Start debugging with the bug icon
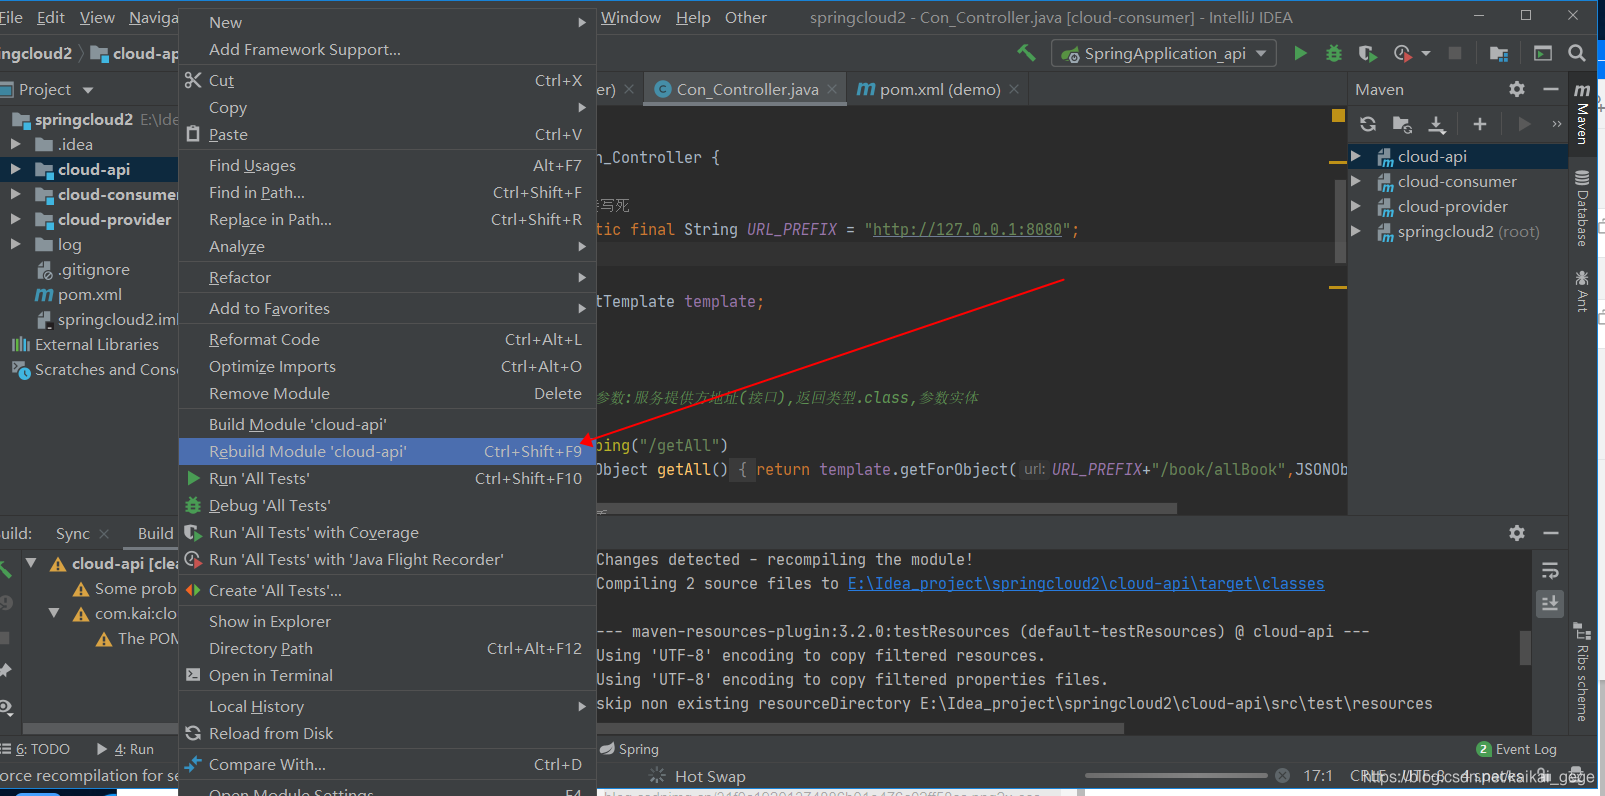The width and height of the screenshot is (1605, 796). coord(1334,53)
